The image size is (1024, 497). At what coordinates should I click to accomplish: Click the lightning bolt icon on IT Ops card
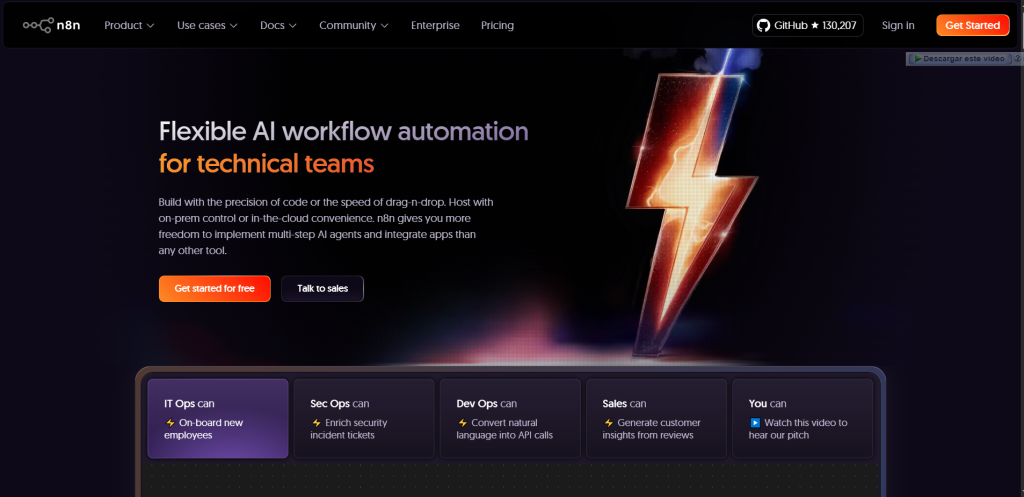170,423
